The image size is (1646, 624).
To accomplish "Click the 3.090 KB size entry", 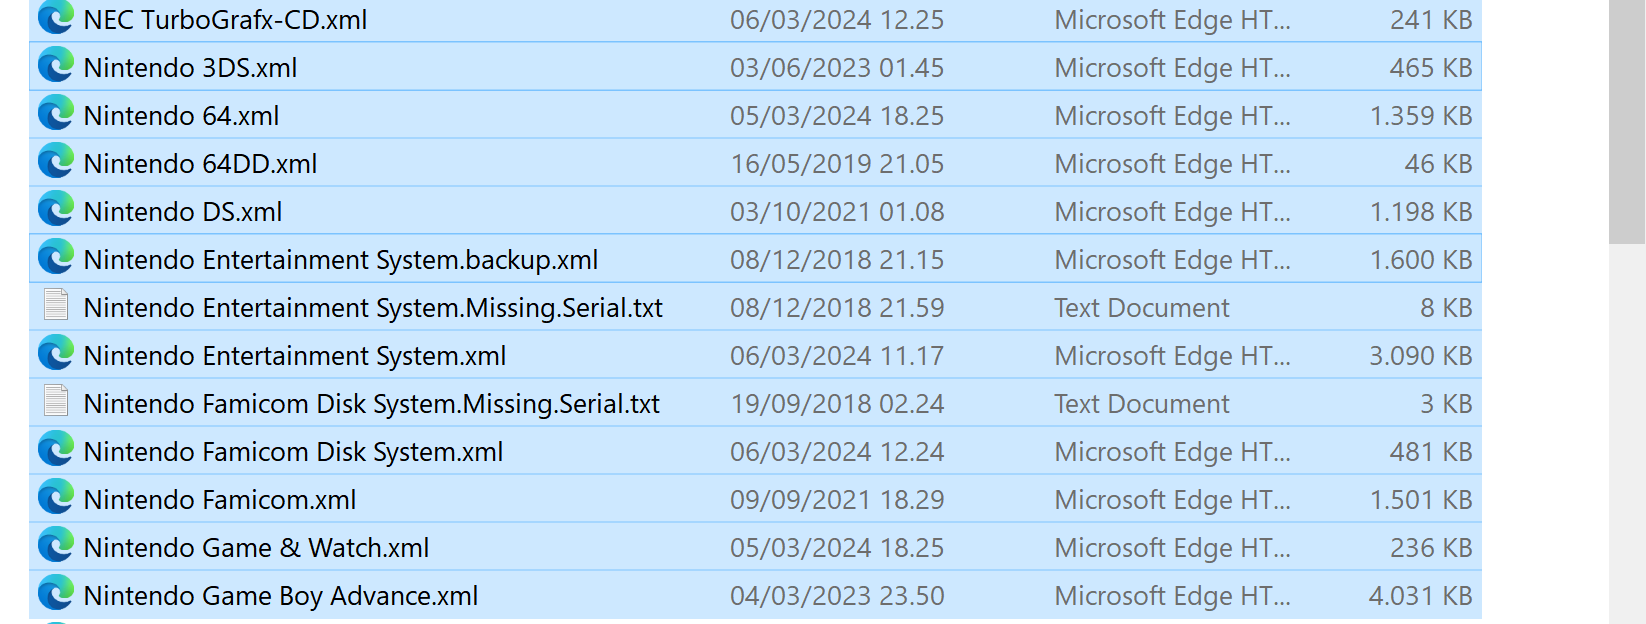I will click(1421, 356).
